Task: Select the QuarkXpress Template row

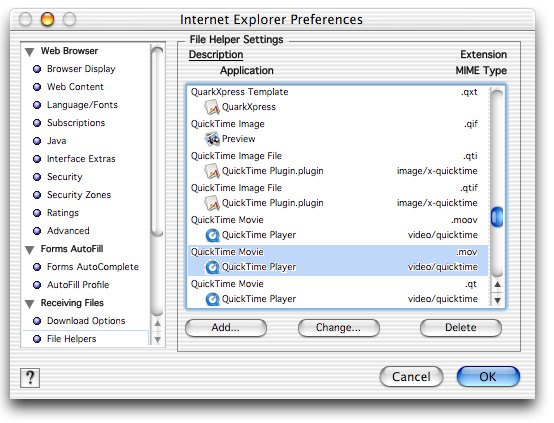Action: (338, 100)
